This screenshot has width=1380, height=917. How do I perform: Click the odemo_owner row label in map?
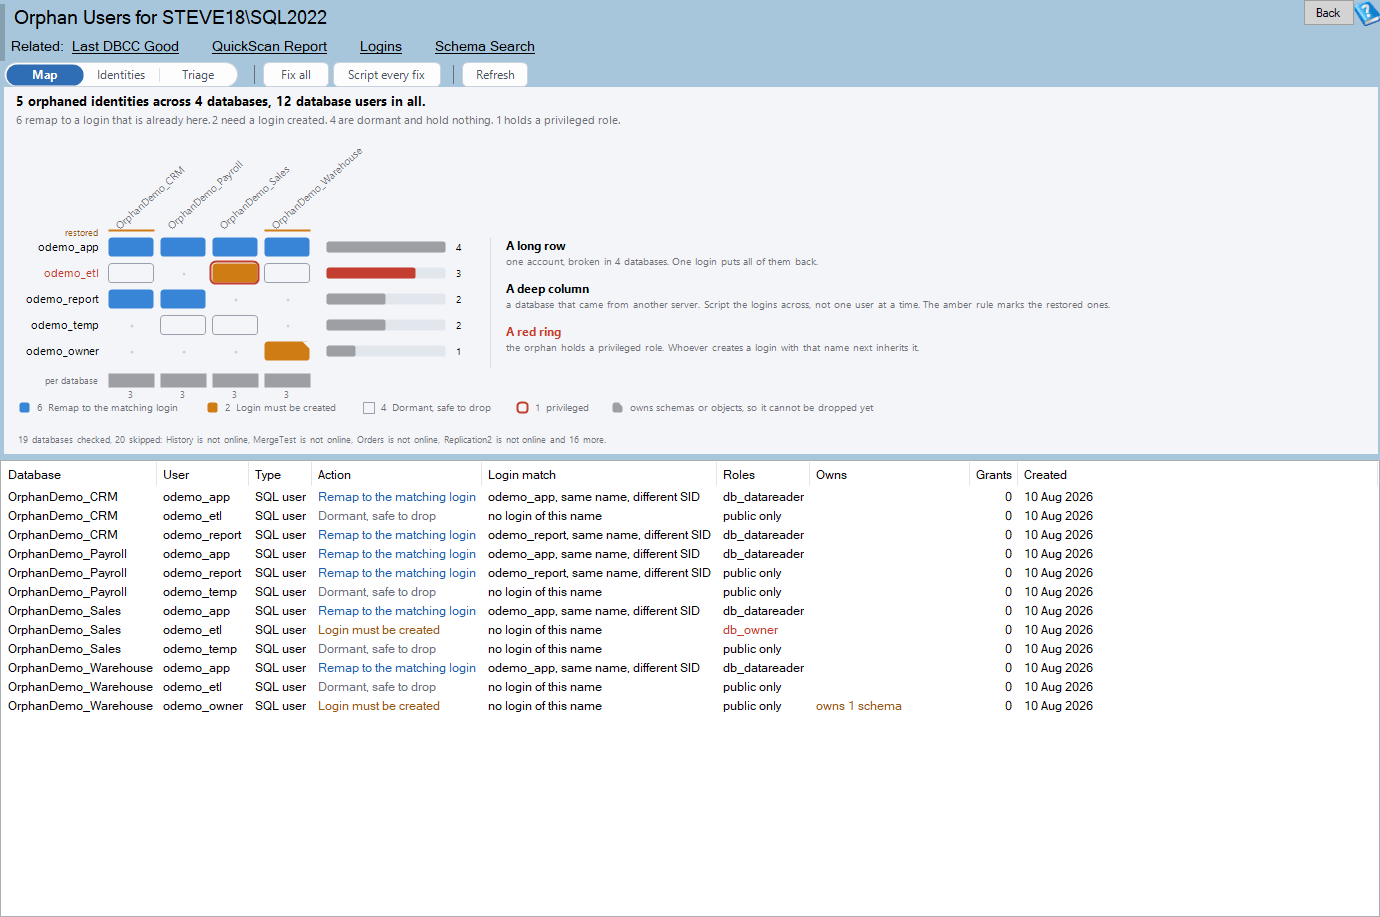coord(62,351)
